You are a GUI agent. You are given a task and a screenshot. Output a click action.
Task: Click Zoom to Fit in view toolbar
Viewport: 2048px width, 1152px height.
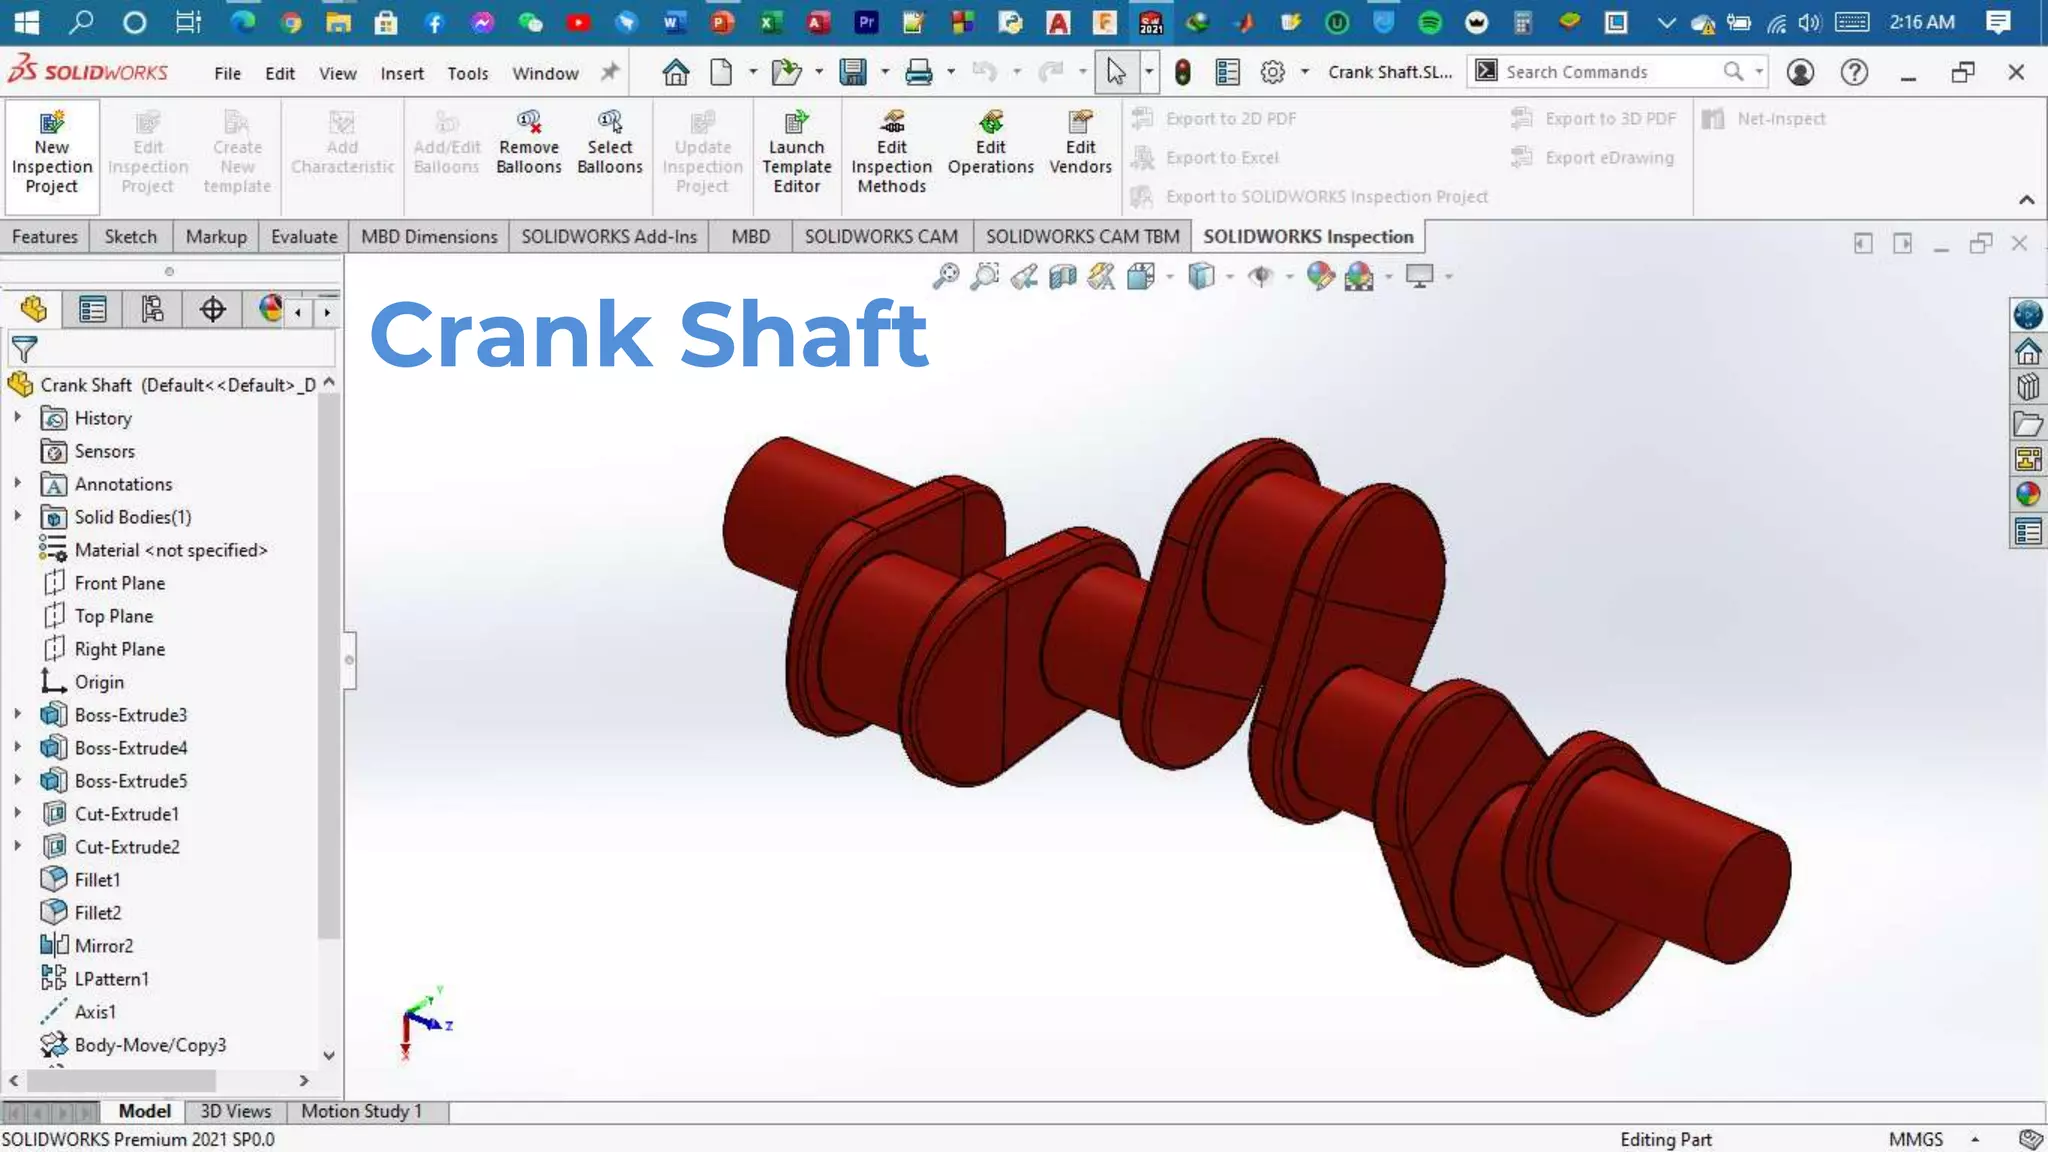(945, 276)
